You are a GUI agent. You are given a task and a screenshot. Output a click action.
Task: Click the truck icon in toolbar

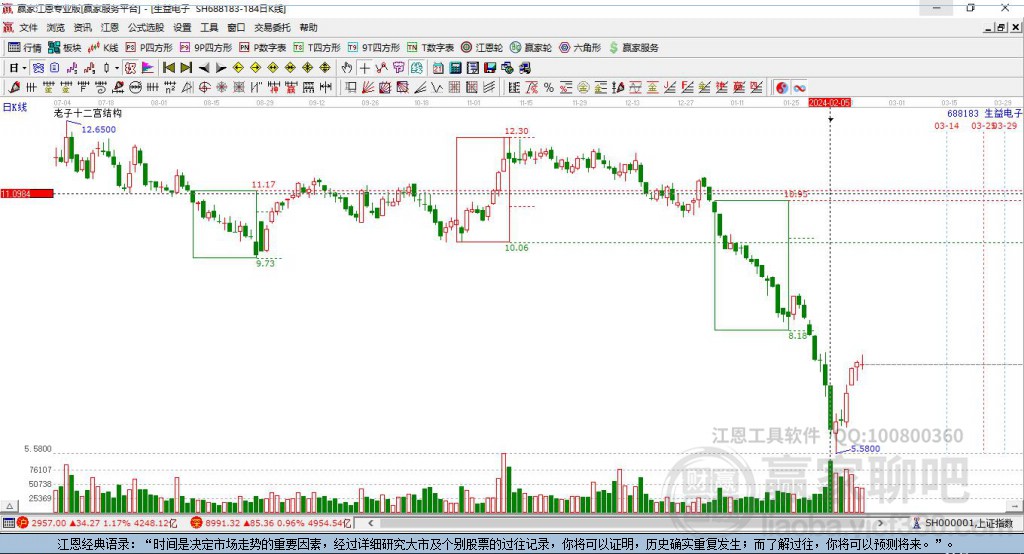[x=525, y=68]
